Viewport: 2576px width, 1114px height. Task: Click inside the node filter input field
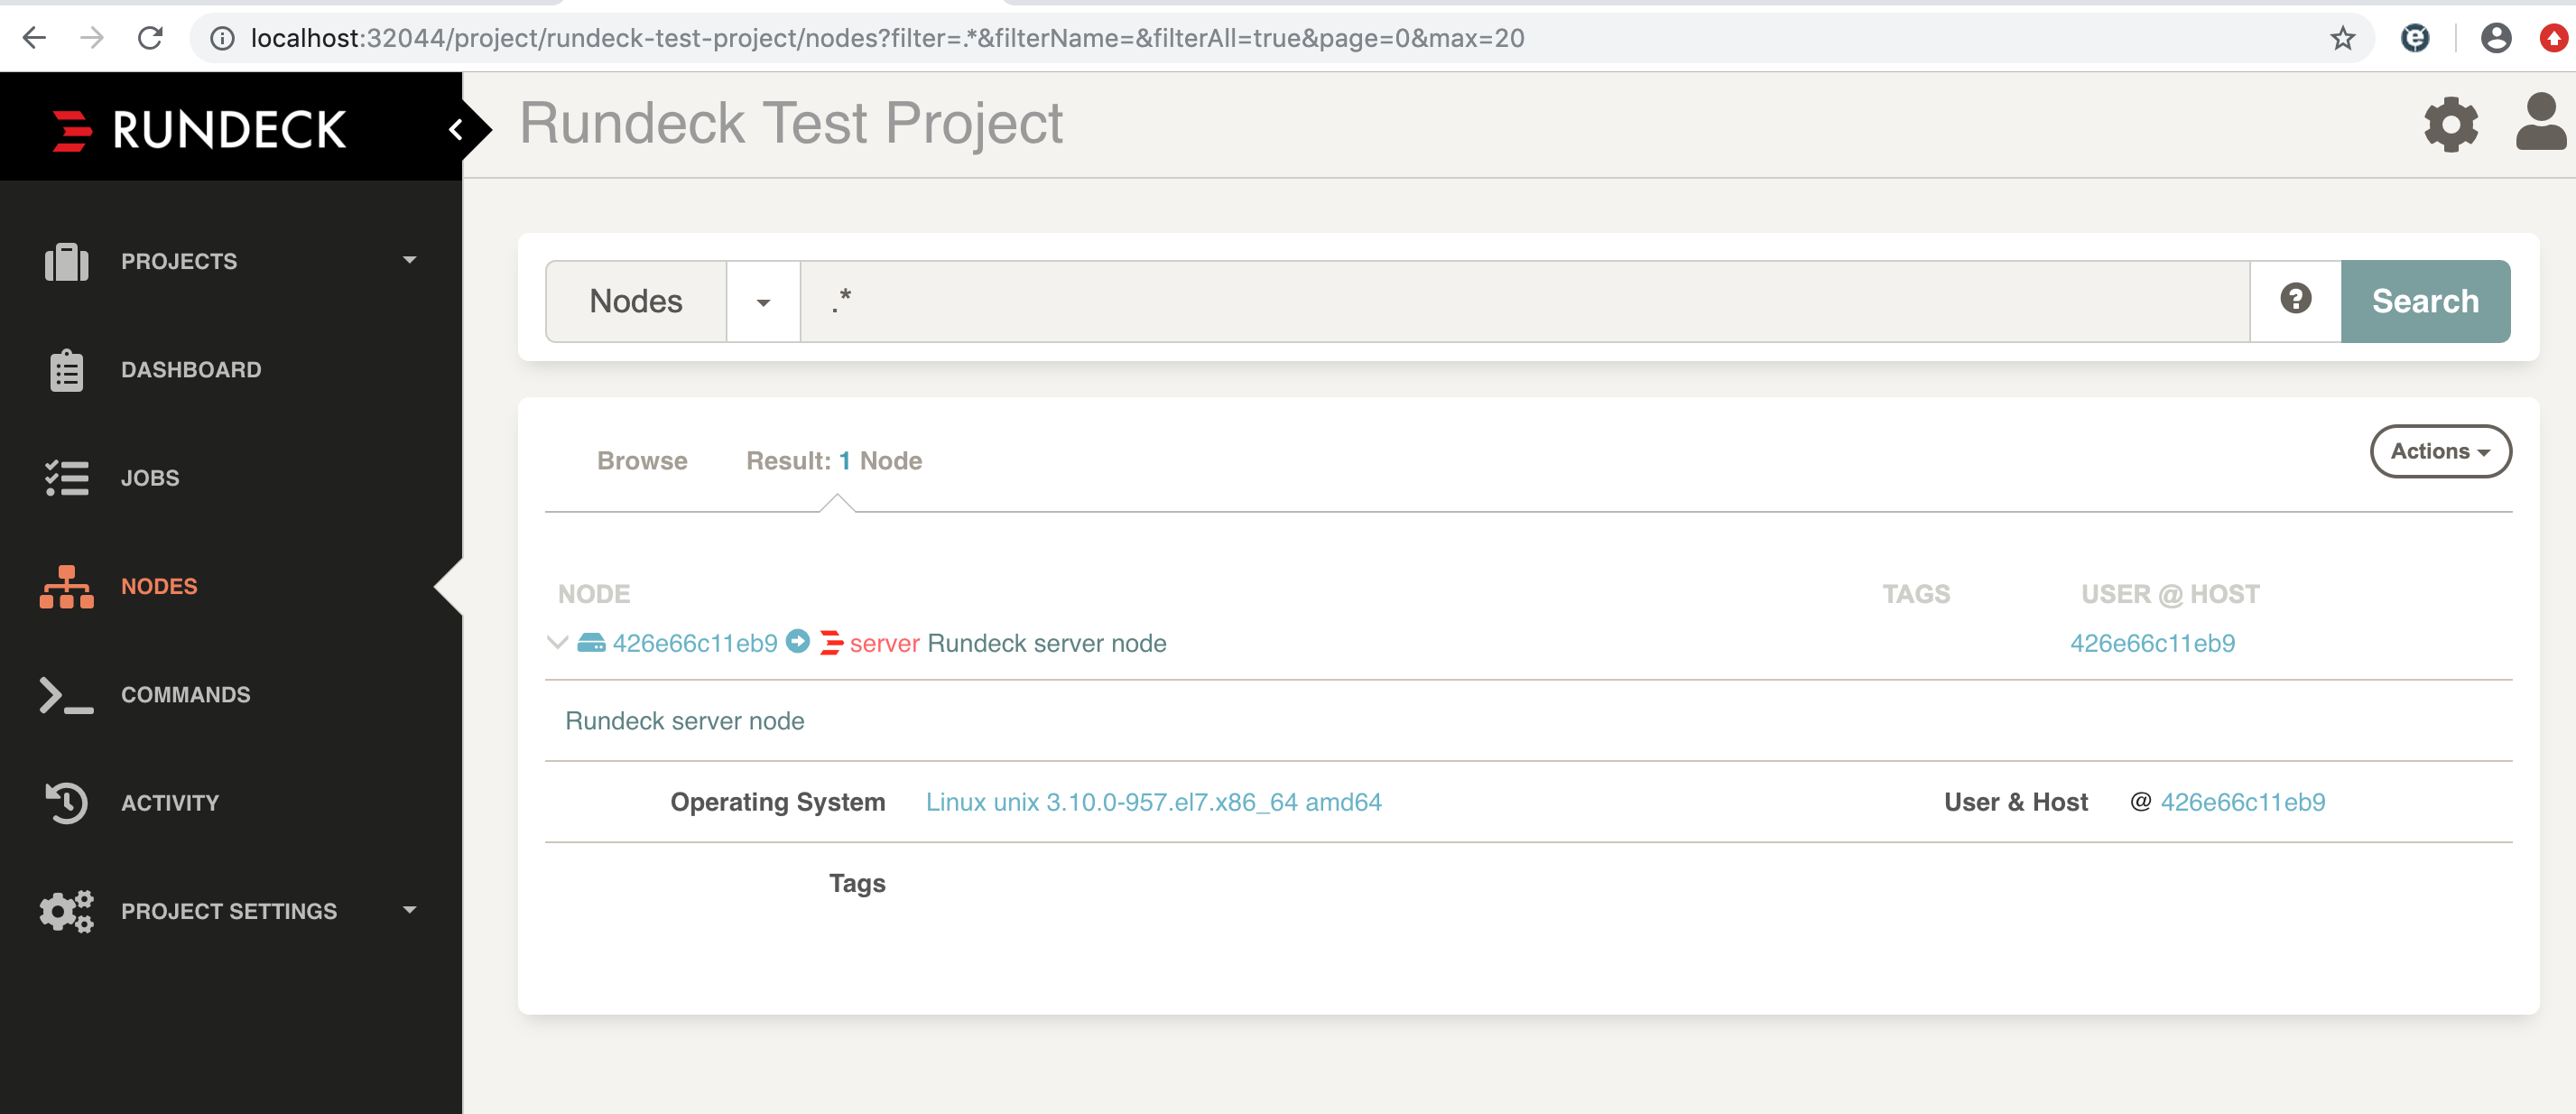coord(1400,300)
